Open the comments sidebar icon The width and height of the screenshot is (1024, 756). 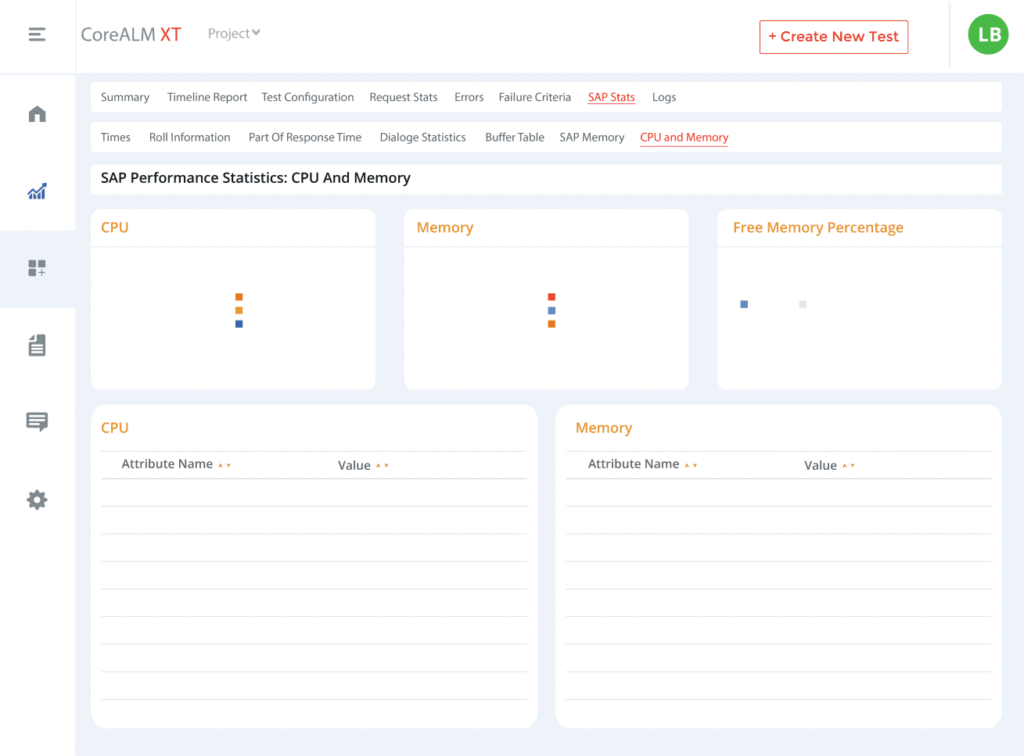tap(37, 422)
